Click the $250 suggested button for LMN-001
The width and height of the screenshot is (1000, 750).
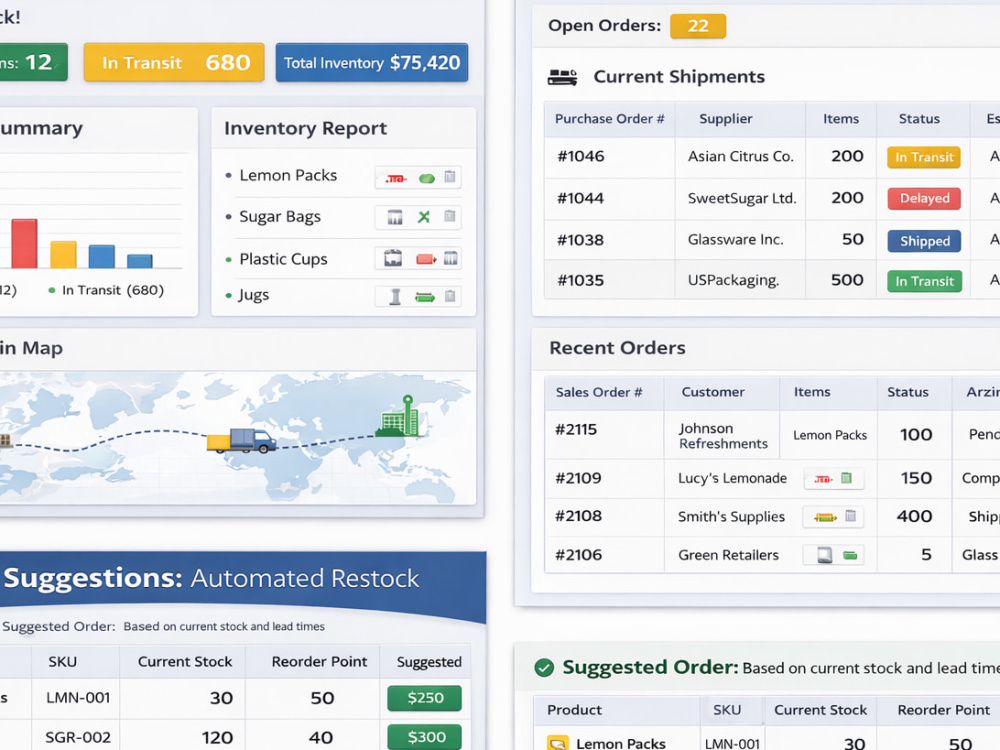point(425,698)
